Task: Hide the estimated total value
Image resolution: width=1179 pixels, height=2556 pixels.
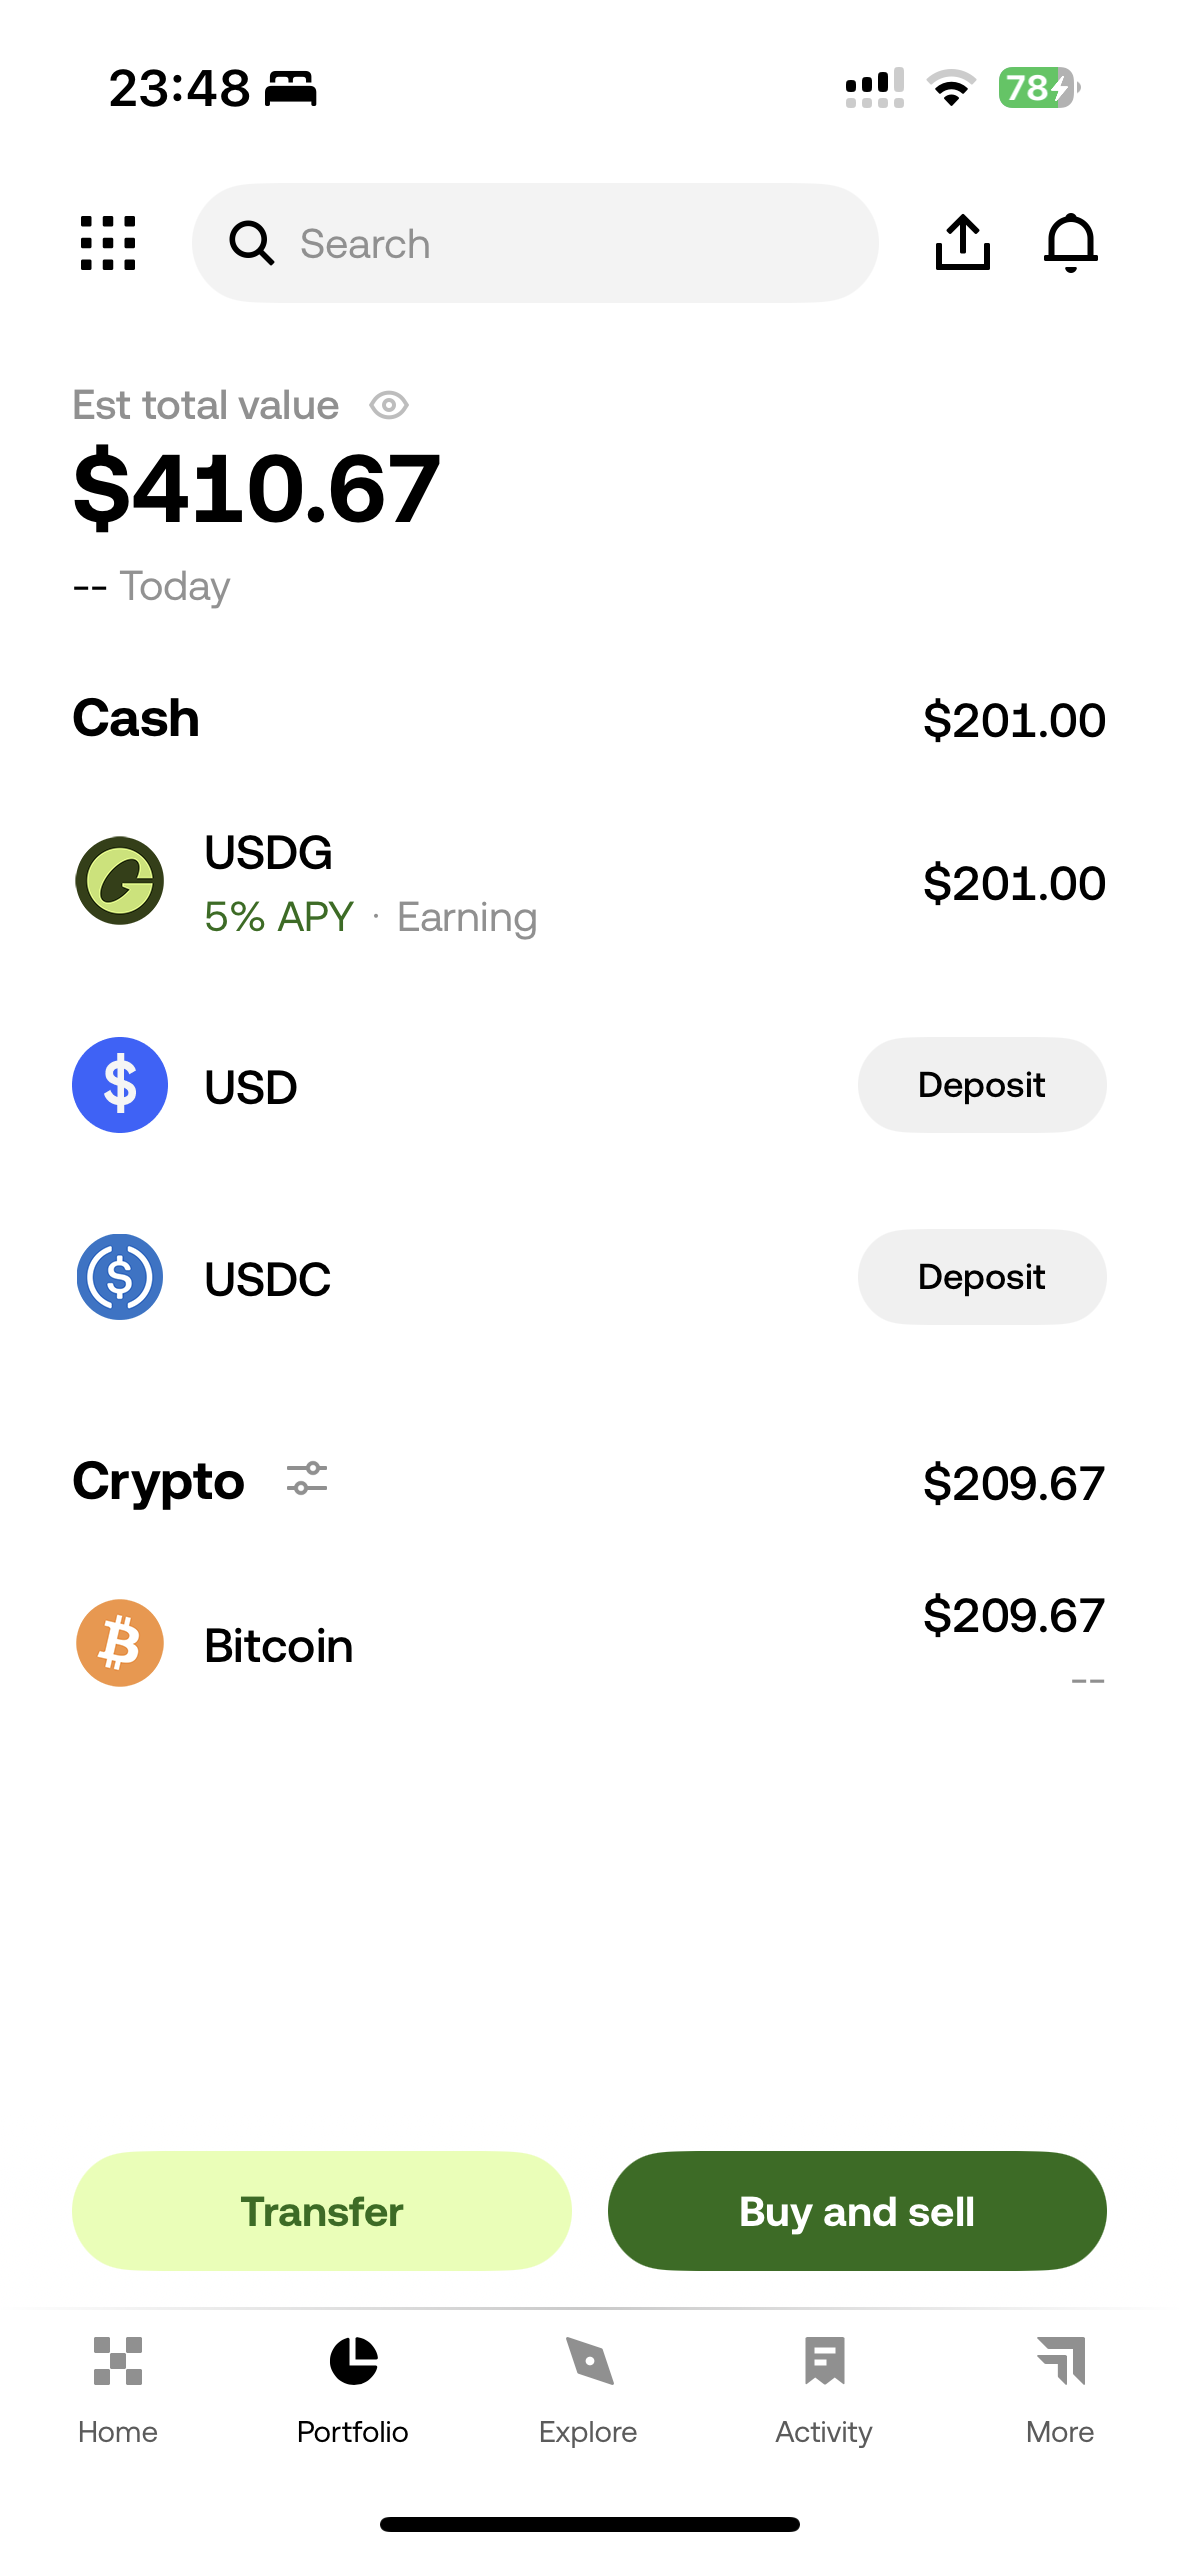Action: (389, 405)
